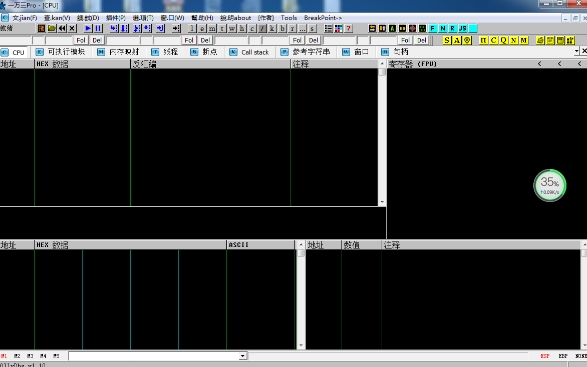Expand the tab bar overflow dropdown arrow
This screenshot has height=367, width=587.
(x=577, y=51)
